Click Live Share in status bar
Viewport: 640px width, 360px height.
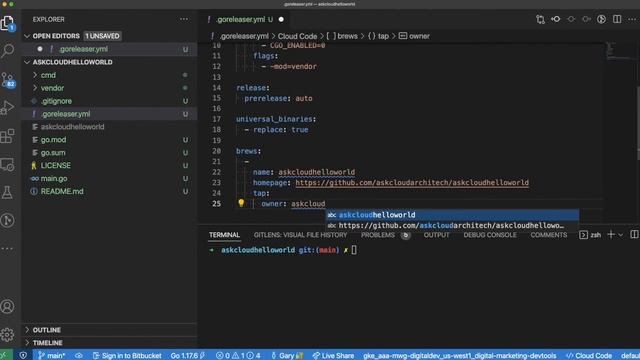[333, 356]
